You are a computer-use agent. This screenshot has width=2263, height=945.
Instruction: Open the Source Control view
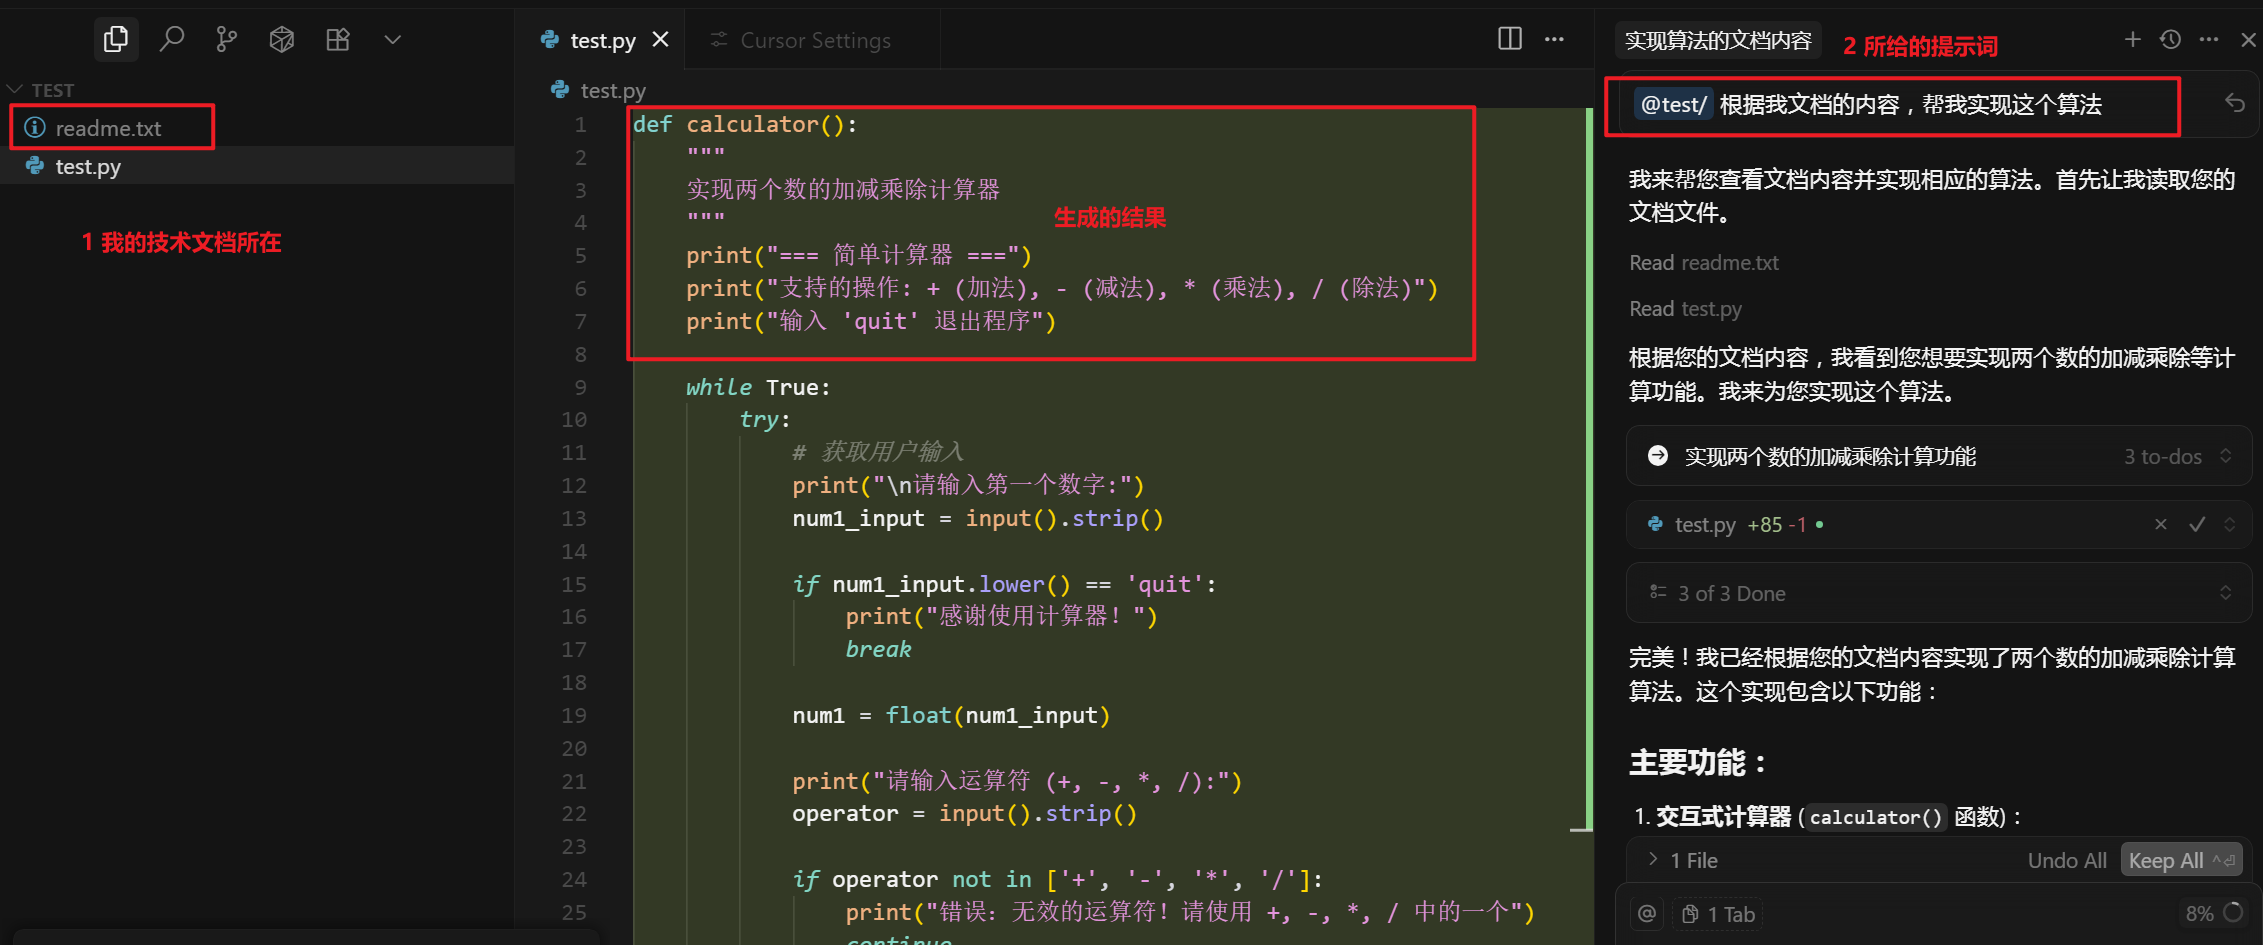(x=226, y=38)
